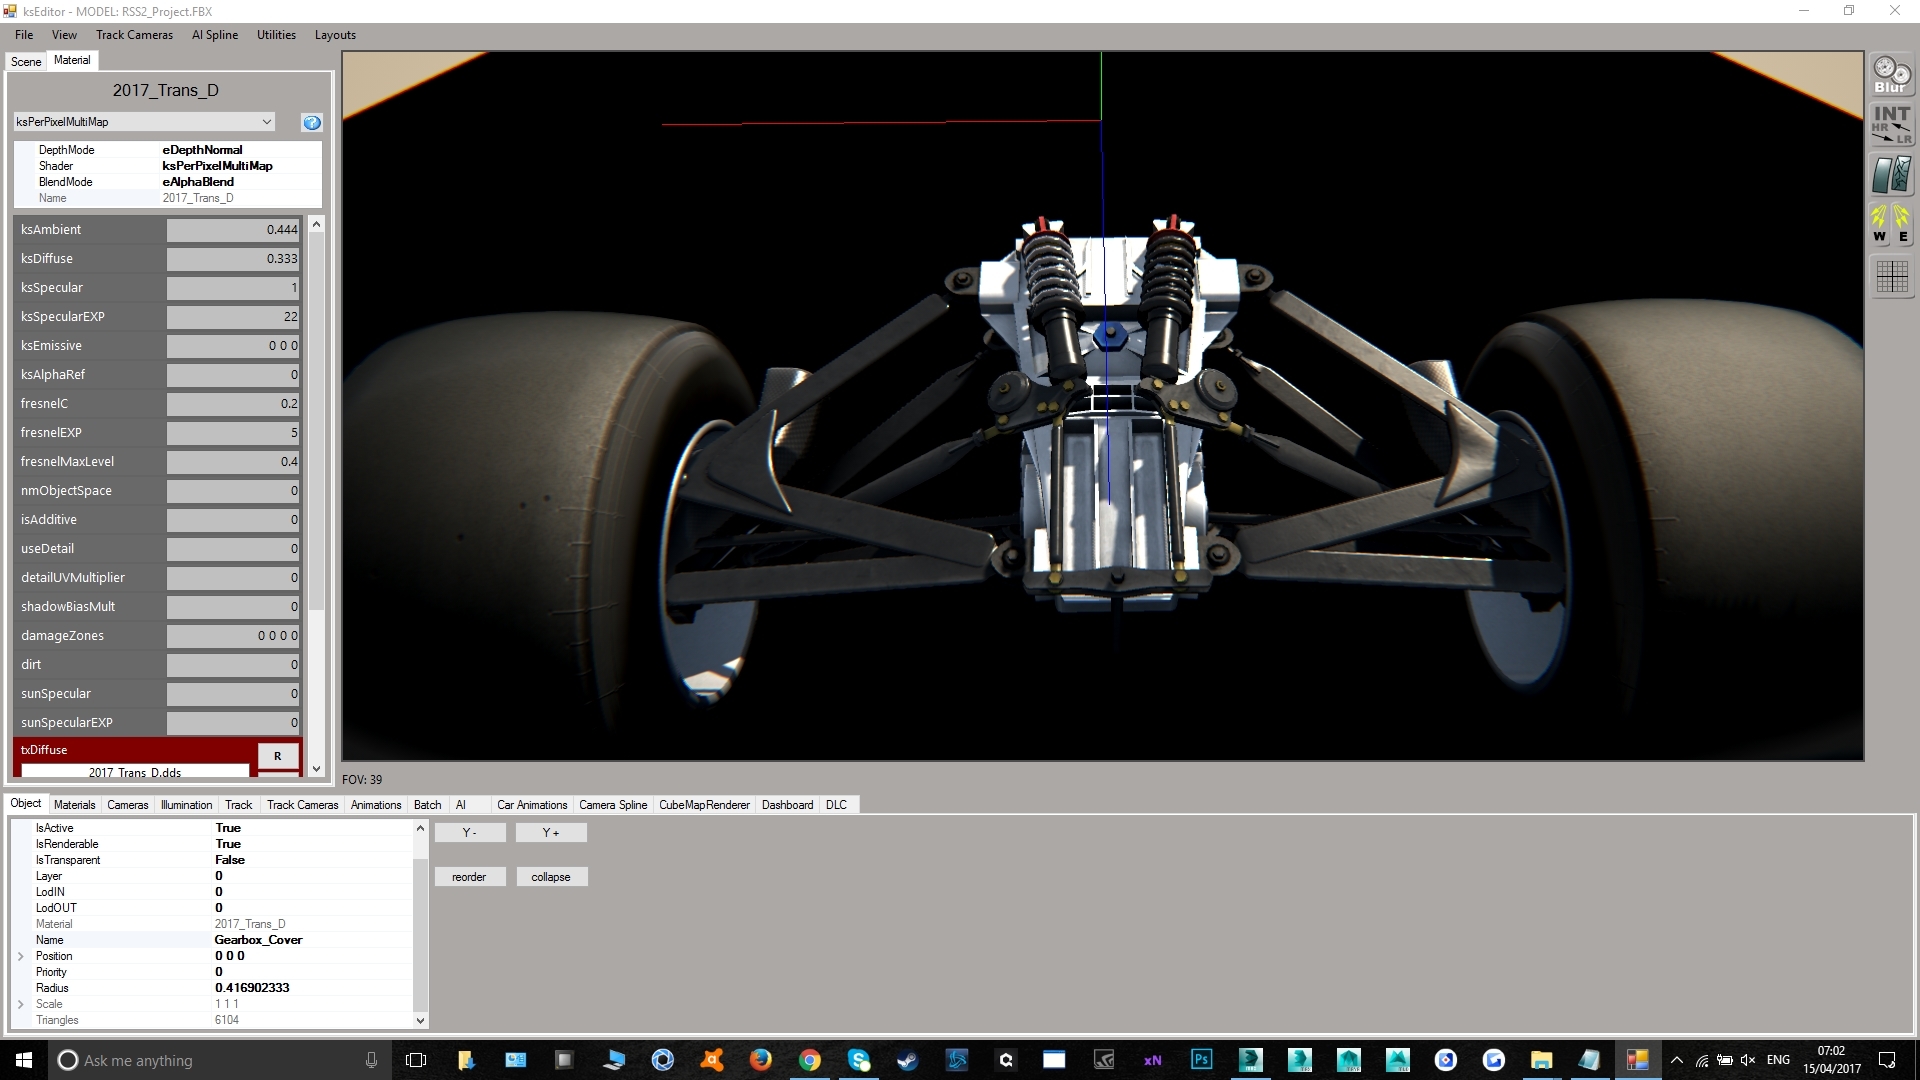1920x1080 pixels.
Task: Open the Windows Start menu
Action: tap(24, 1060)
